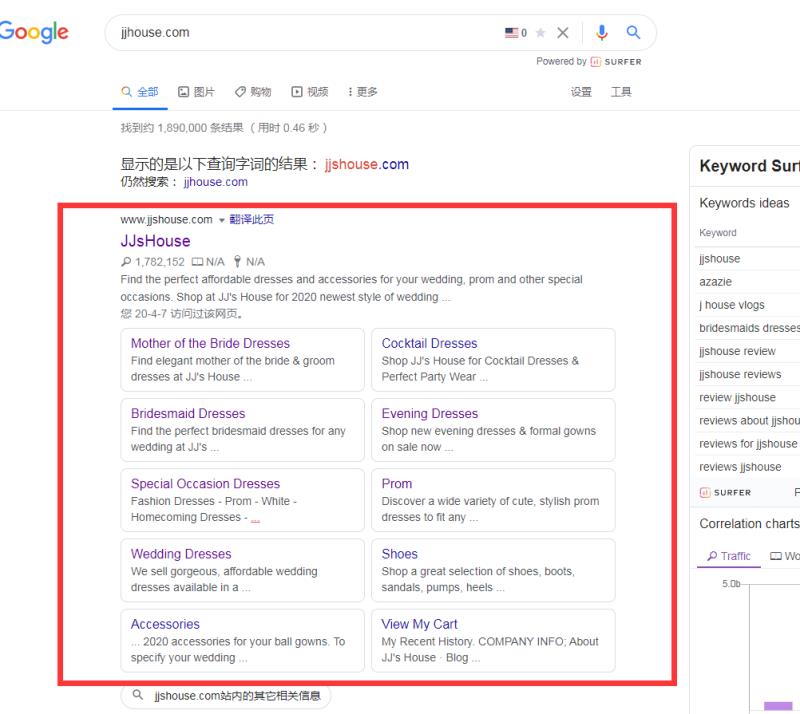Switch to the 购物 shopping tab
Viewport: 800px width, 714px height.
[x=253, y=92]
